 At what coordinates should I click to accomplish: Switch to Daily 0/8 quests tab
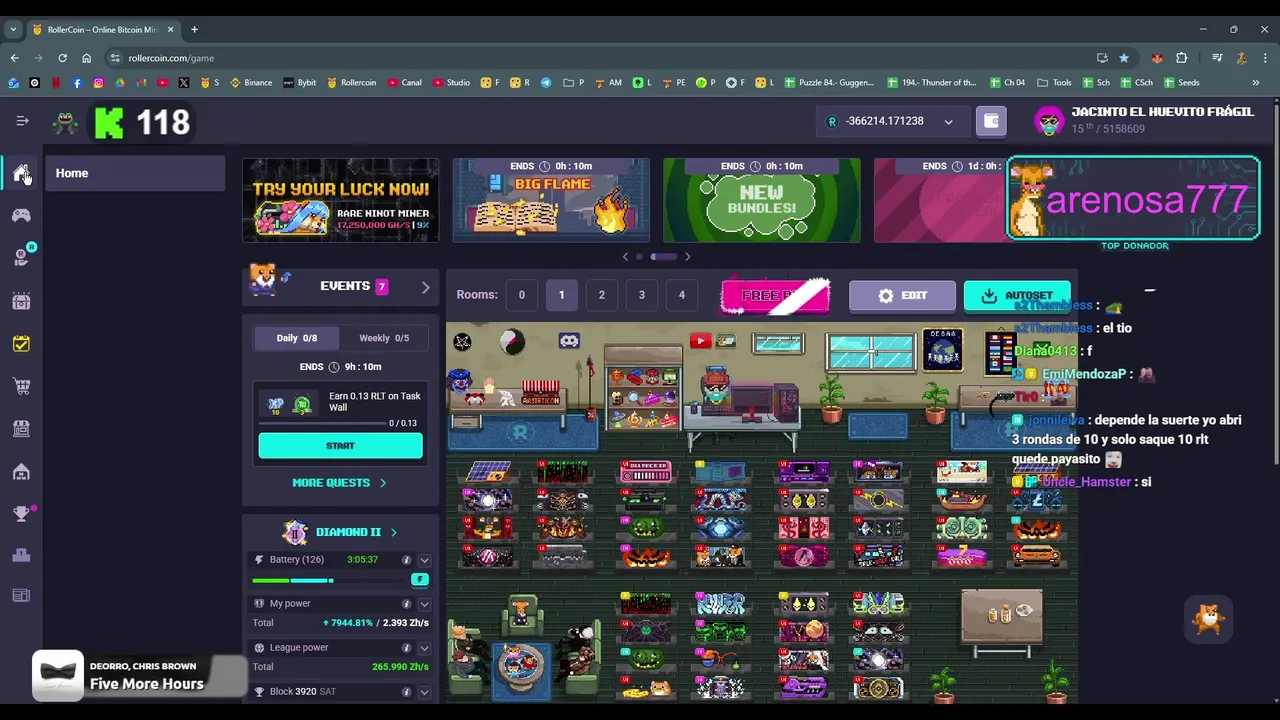pos(297,338)
